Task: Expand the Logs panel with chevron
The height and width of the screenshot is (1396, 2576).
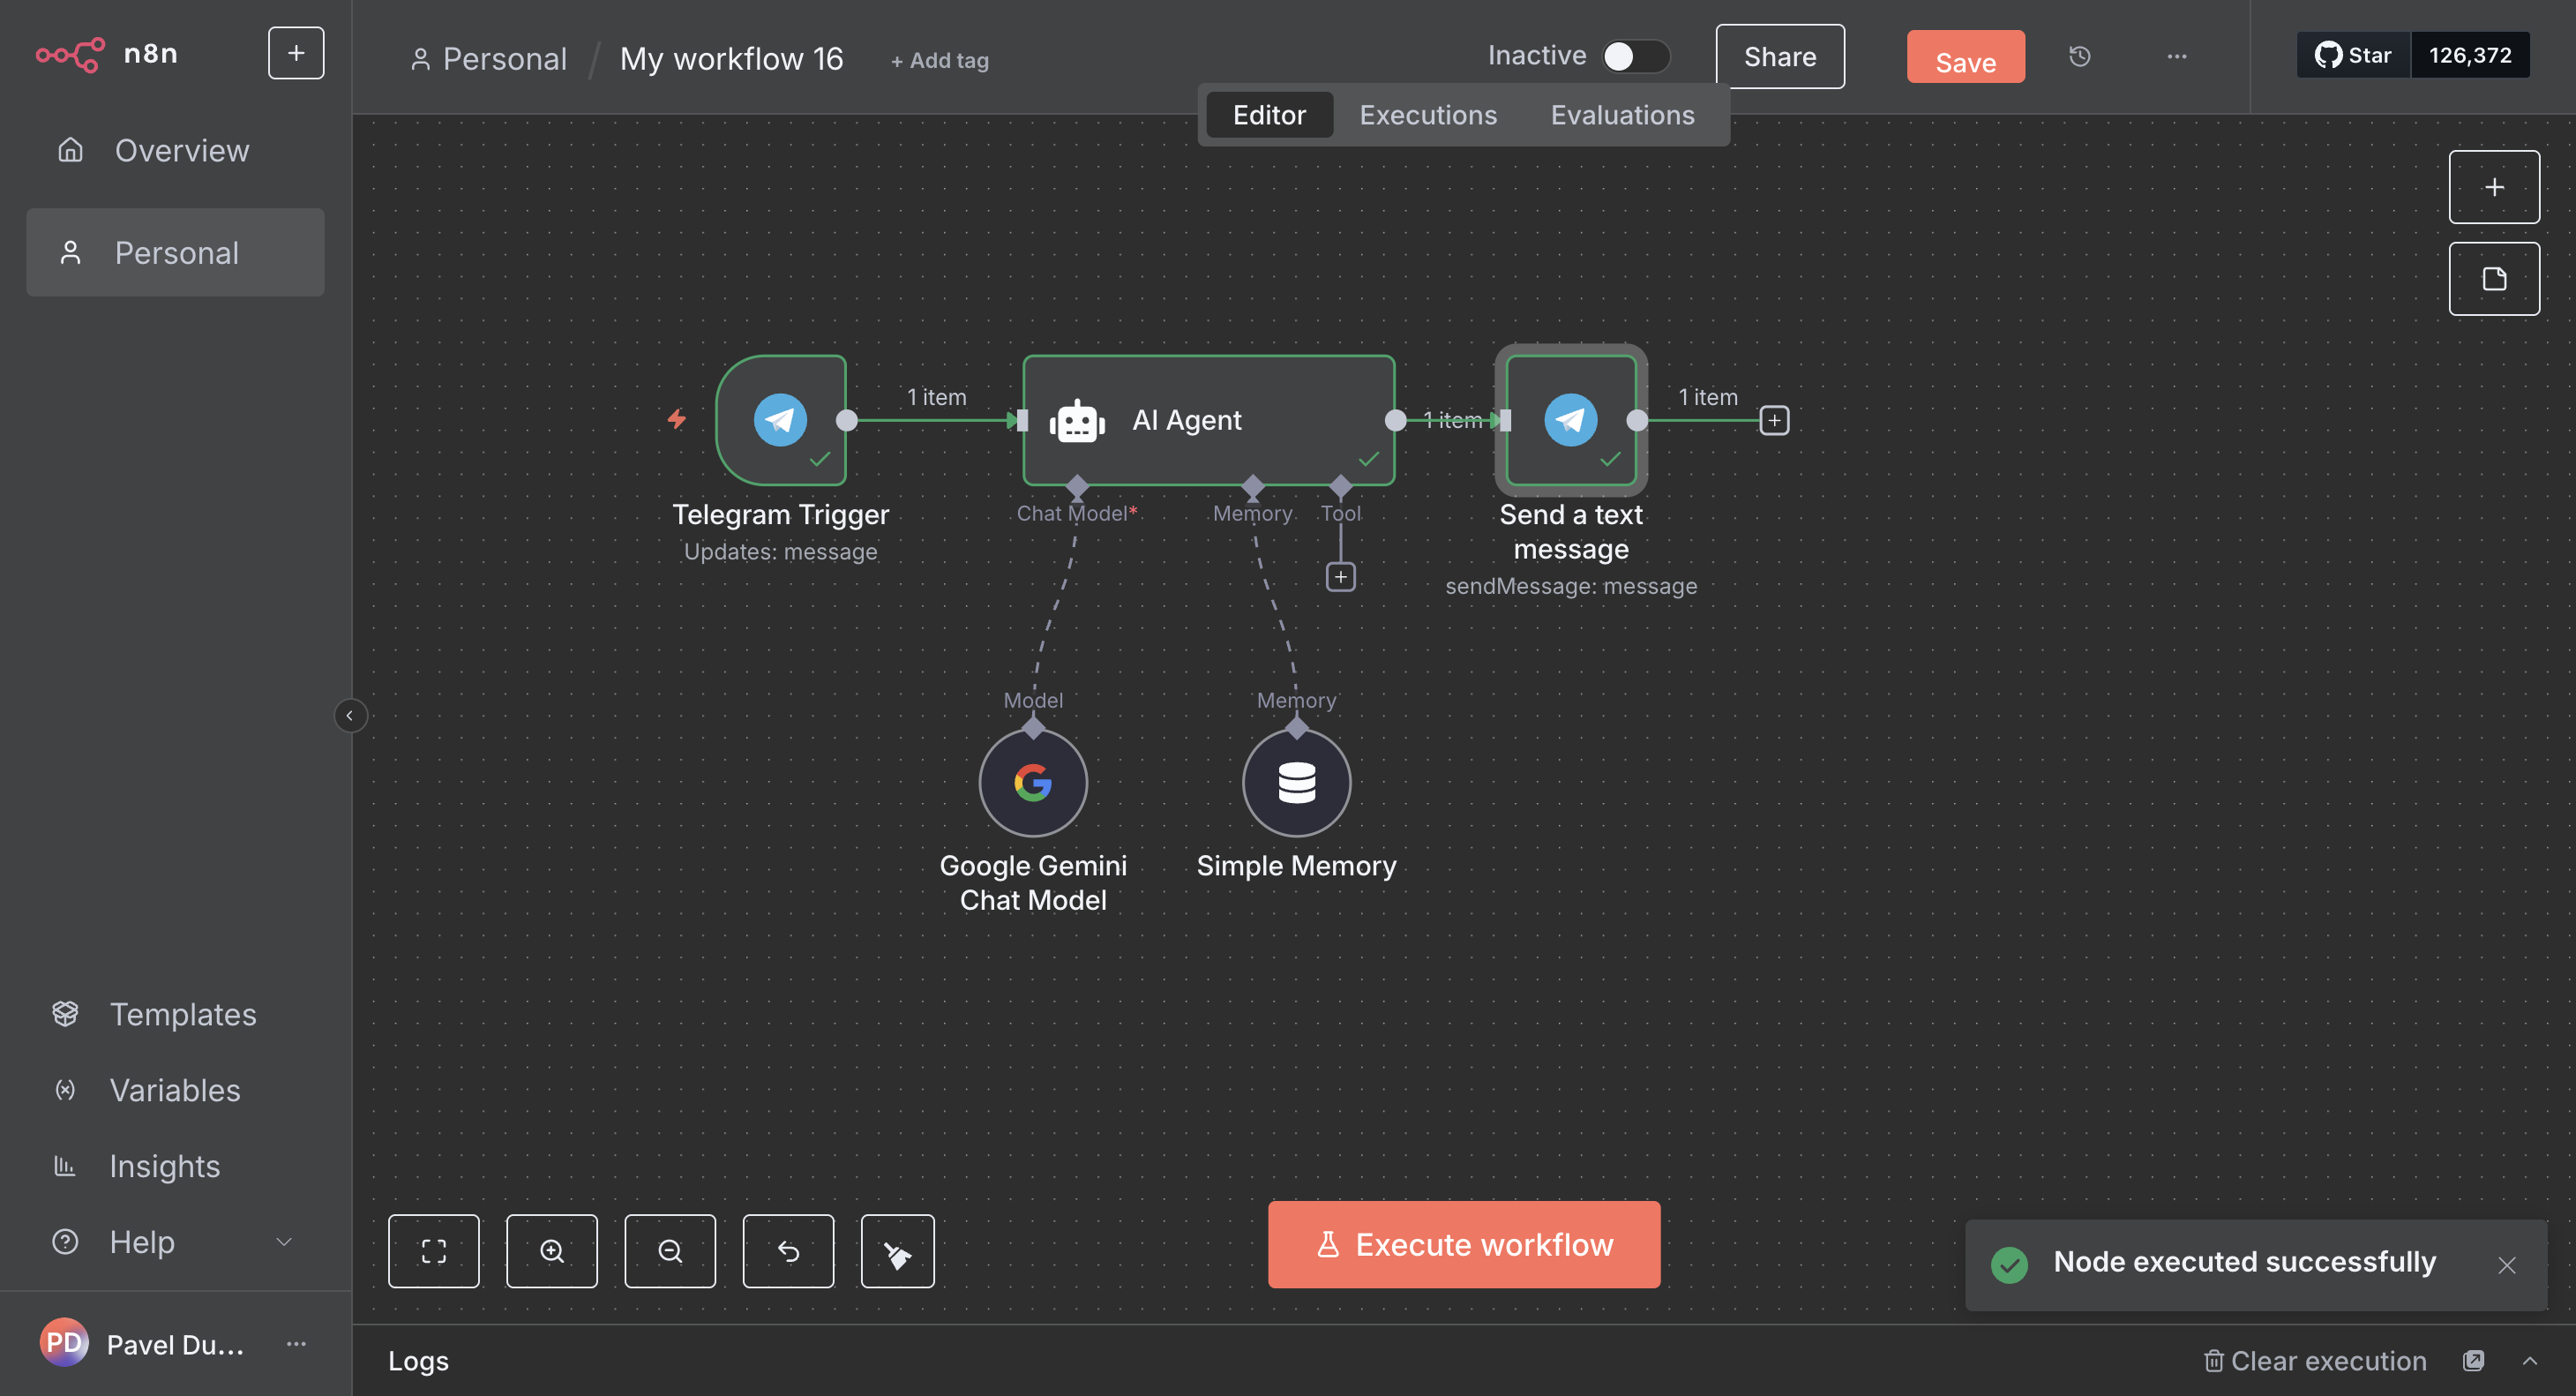Action: pos(2529,1361)
